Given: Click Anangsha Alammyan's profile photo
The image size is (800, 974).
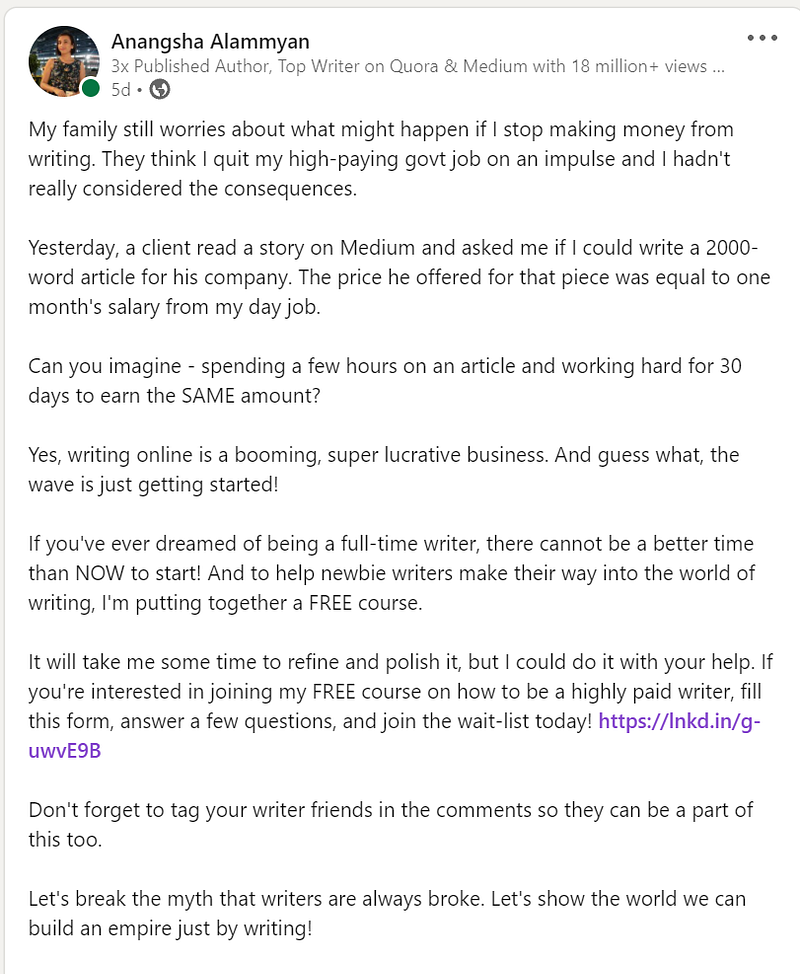Looking at the screenshot, I should 65,61.
